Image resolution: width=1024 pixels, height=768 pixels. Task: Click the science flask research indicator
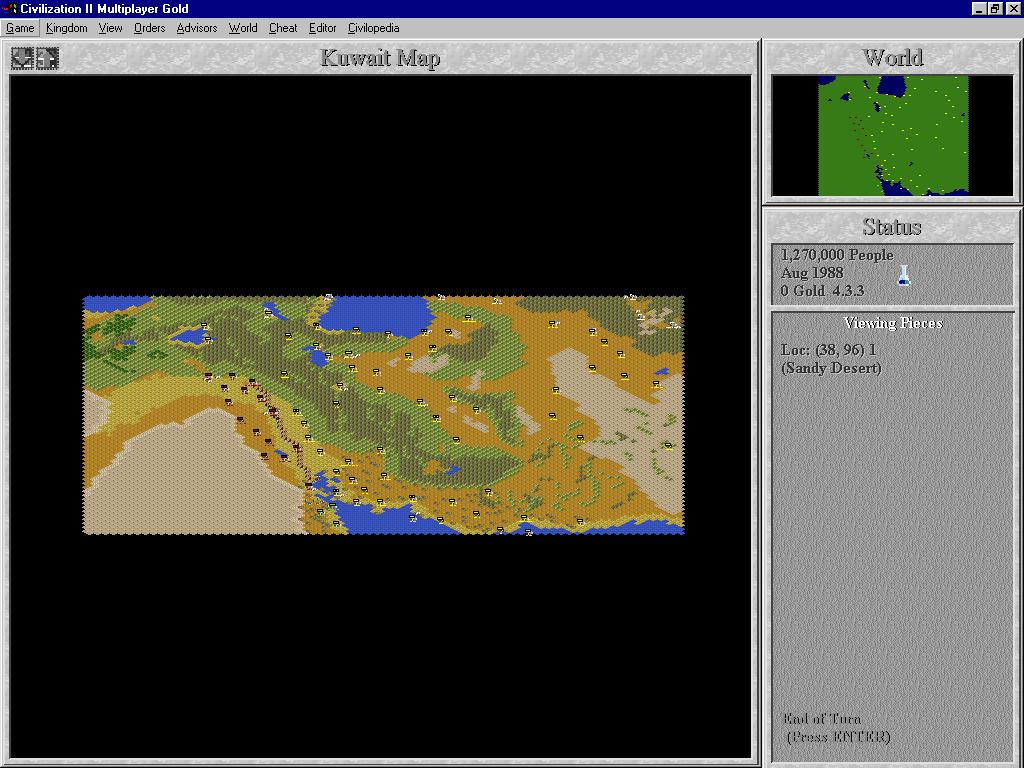coord(904,275)
